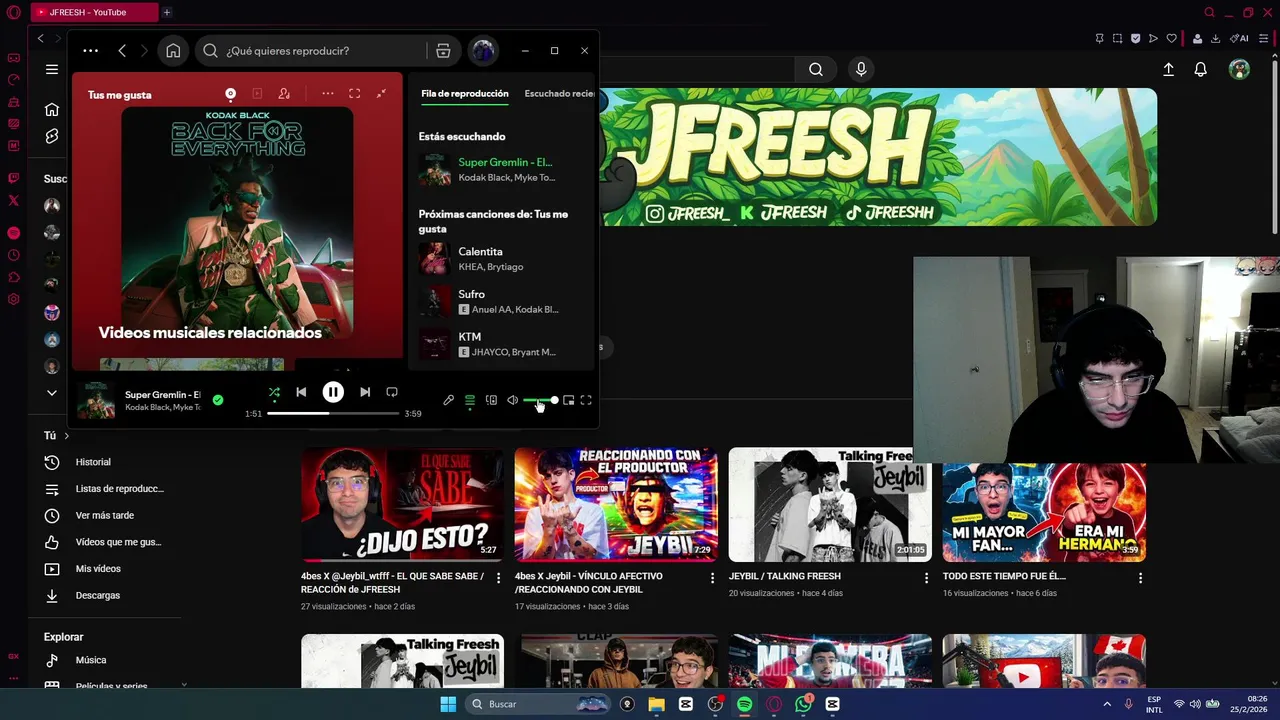The height and width of the screenshot is (720, 1280).
Task: Open JEYBIL / TALKING FREESH video title
Action: click(785, 576)
